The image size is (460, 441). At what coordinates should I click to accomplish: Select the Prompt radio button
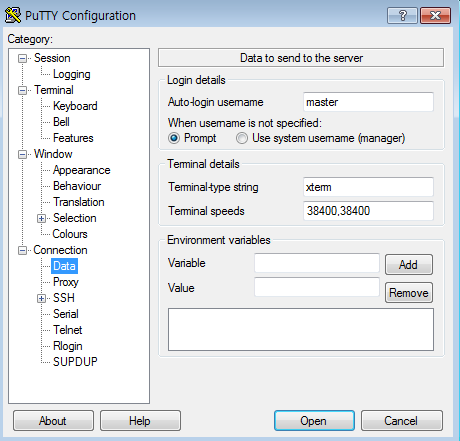point(174,138)
